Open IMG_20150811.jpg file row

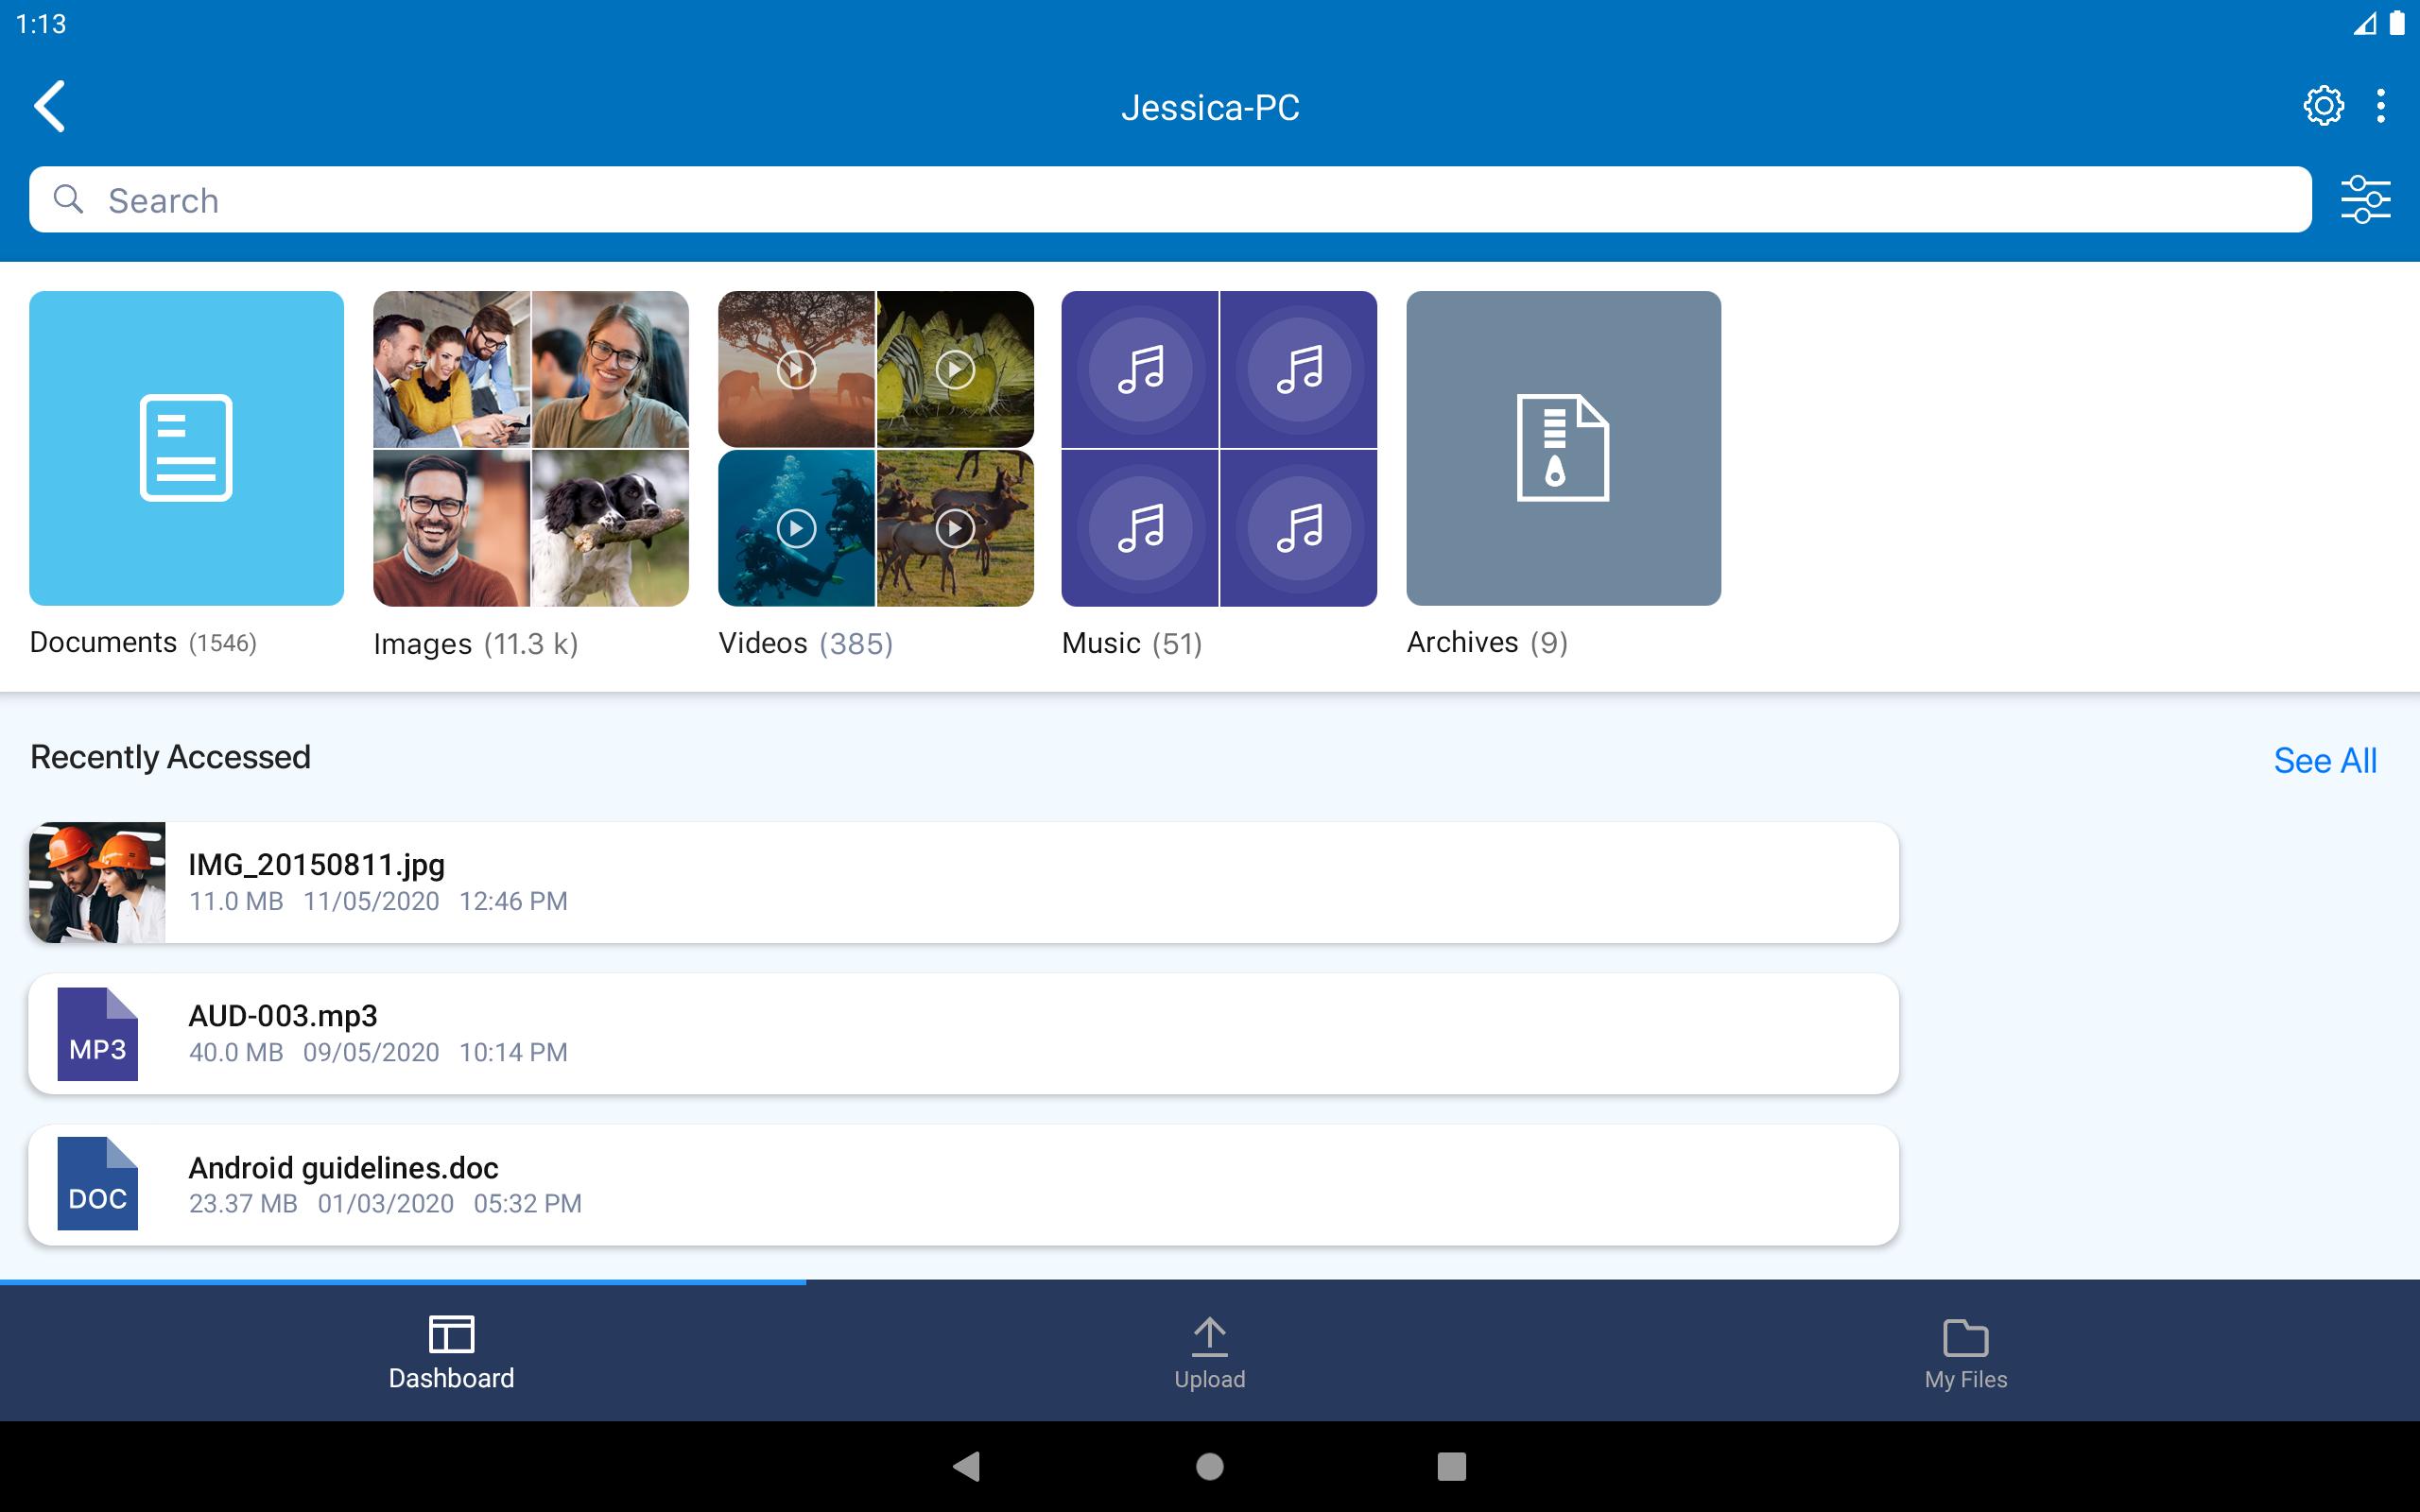[x=964, y=882]
